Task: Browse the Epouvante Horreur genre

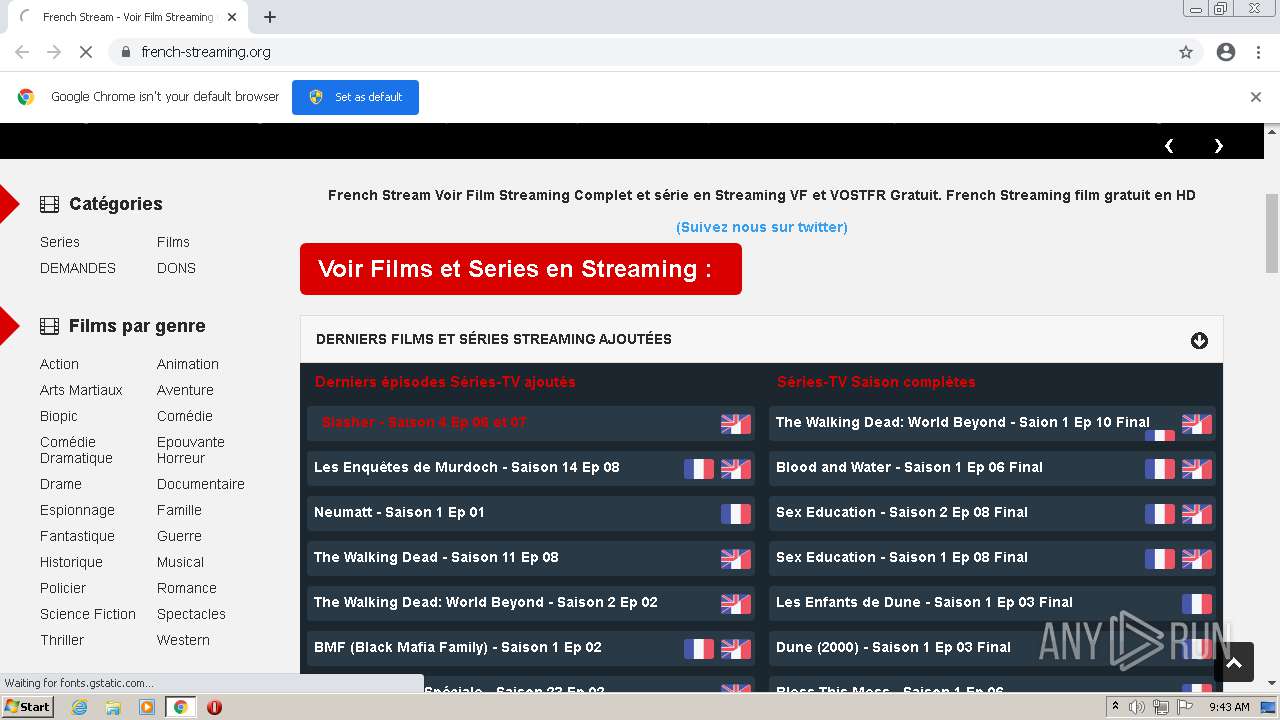Action: pos(191,450)
